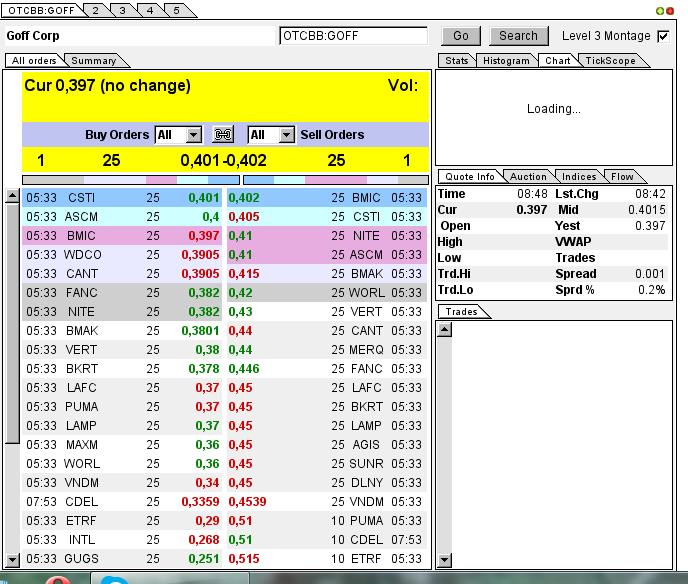
Task: Select the Indices tab
Action: pyautogui.click(x=579, y=176)
